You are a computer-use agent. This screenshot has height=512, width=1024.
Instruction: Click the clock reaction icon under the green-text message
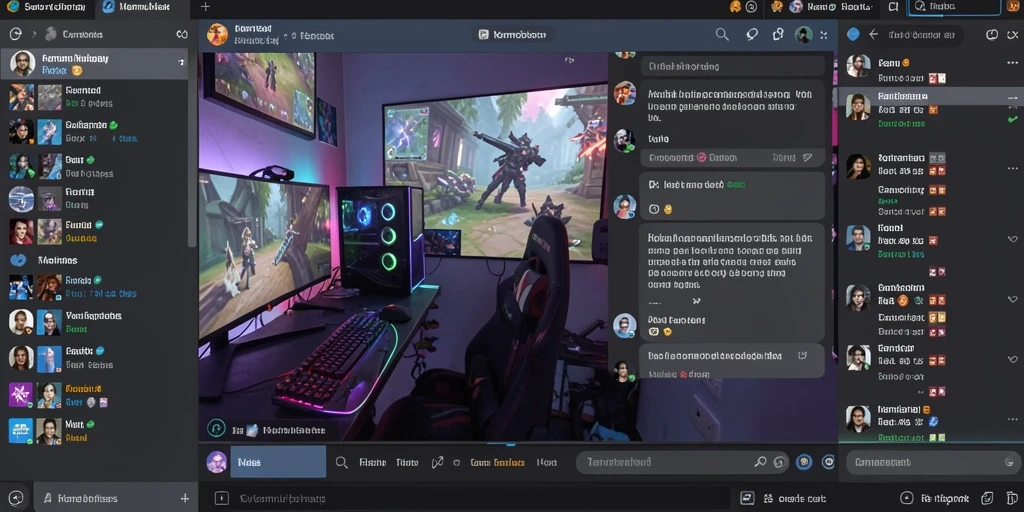click(x=654, y=209)
